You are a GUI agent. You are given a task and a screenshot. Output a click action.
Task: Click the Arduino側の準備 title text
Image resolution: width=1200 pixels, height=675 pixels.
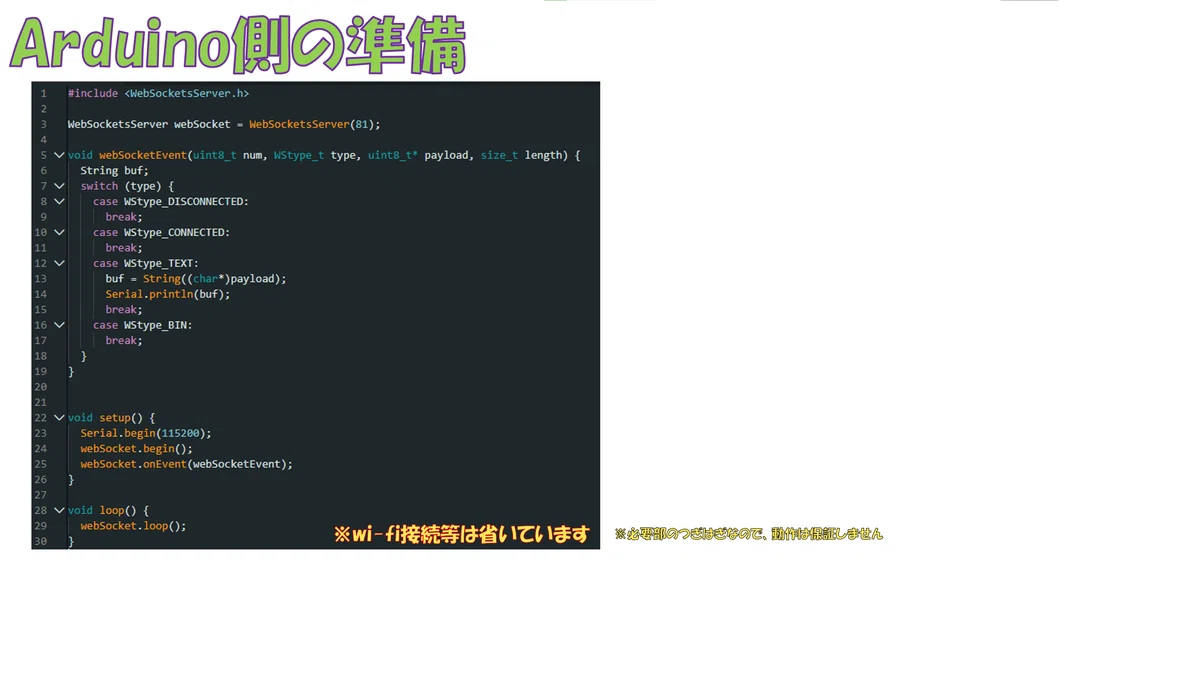pos(238,46)
